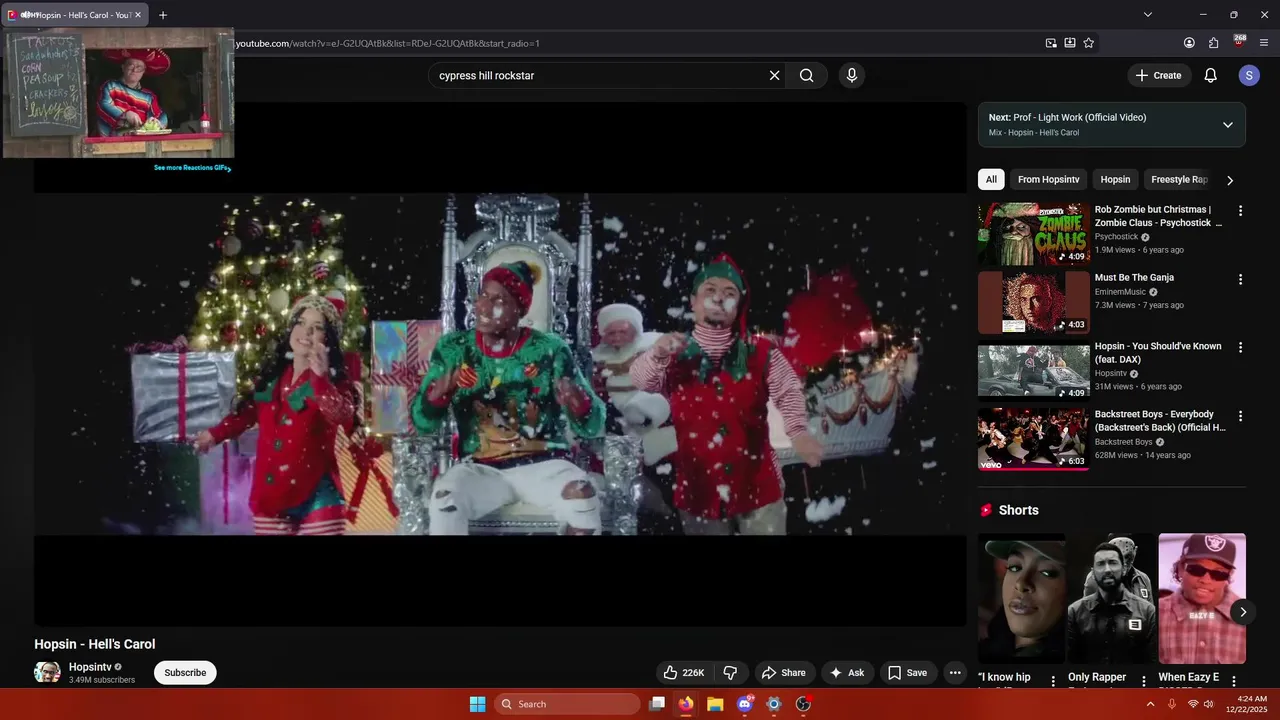The image size is (1280, 720).
Task: Expand the Next up mix panel
Action: [x=1227, y=125]
